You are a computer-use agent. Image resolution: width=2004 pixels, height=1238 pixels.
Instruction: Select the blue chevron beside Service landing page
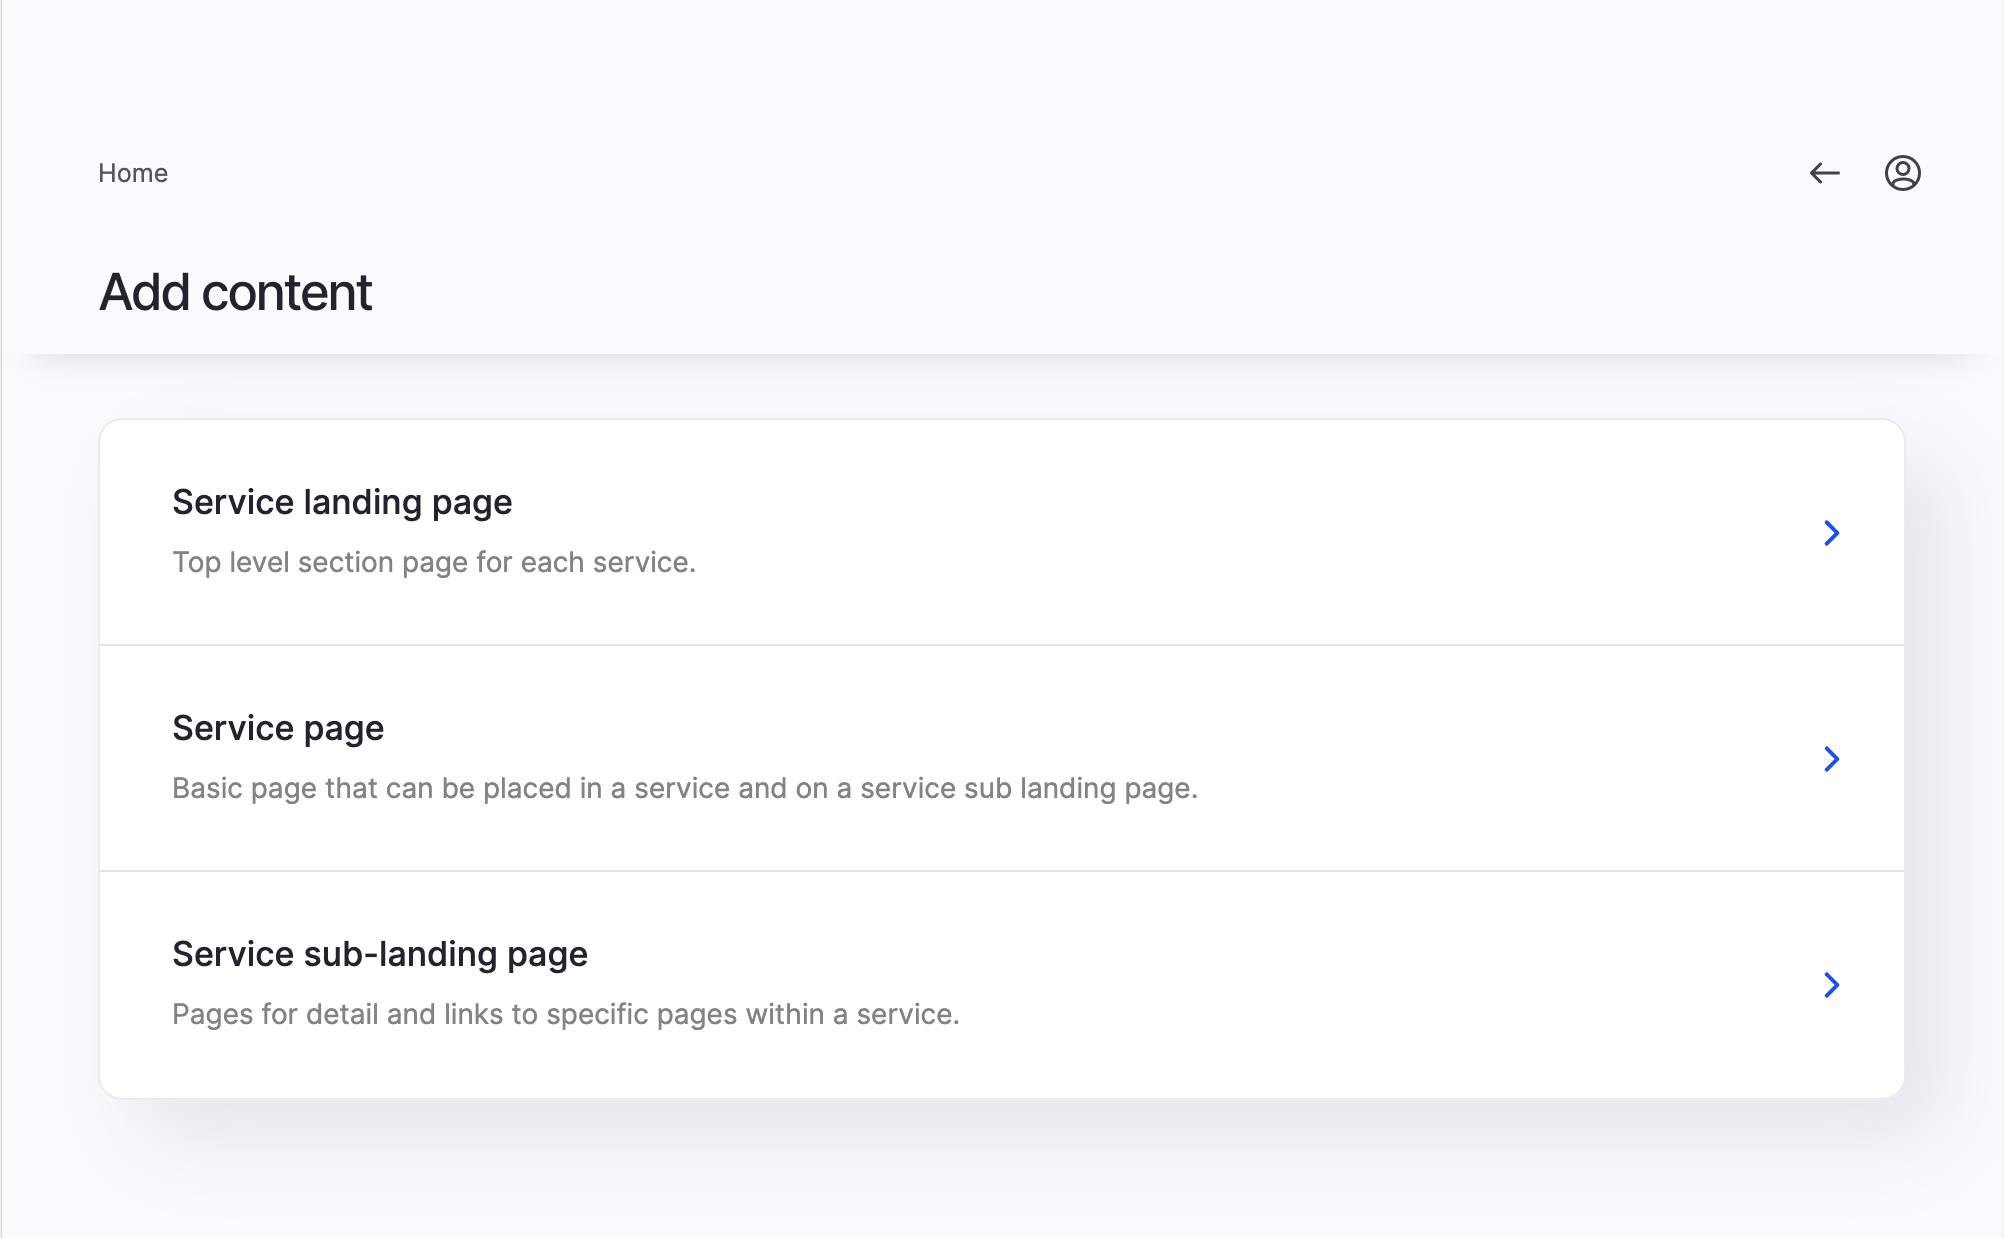pyautogui.click(x=1831, y=533)
